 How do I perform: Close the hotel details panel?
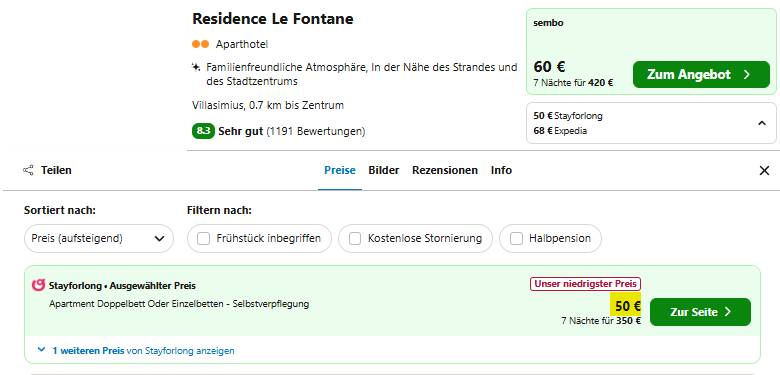[764, 171]
